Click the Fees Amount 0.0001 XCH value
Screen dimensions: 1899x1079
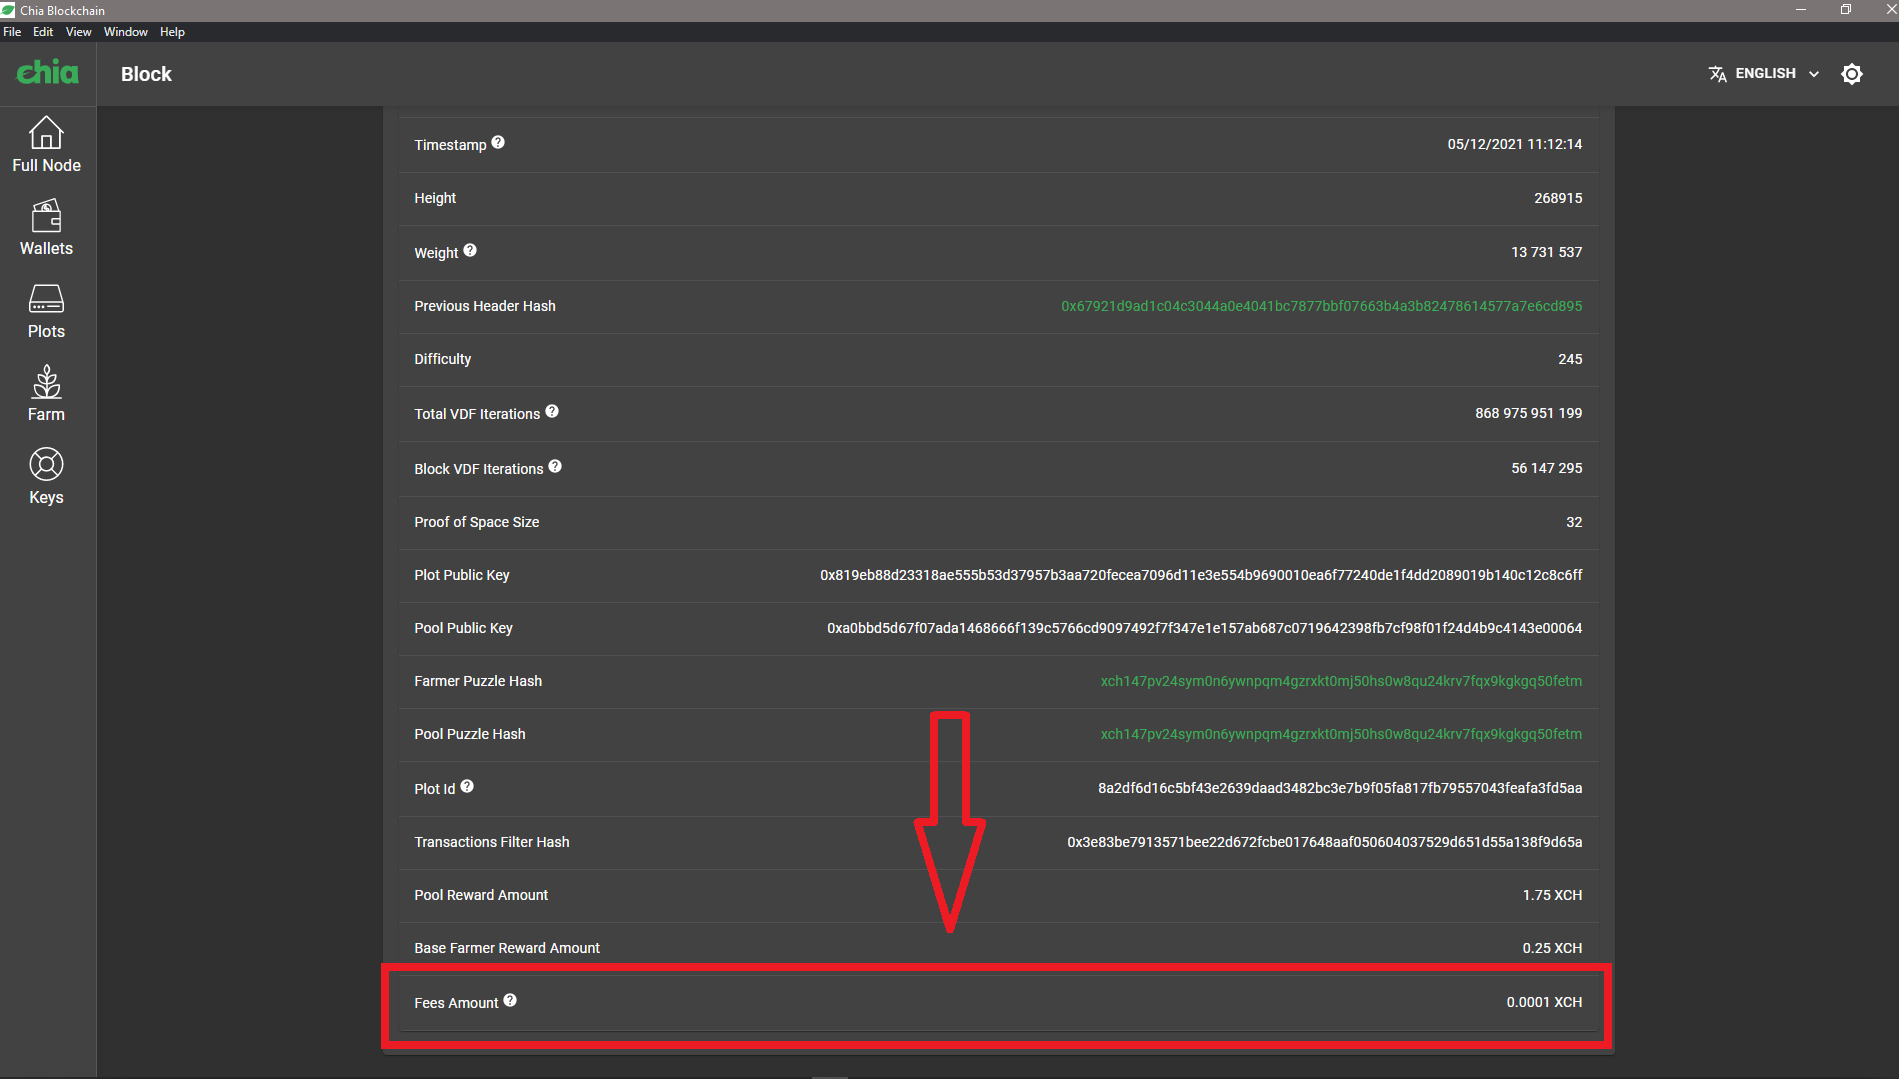1544,1002
